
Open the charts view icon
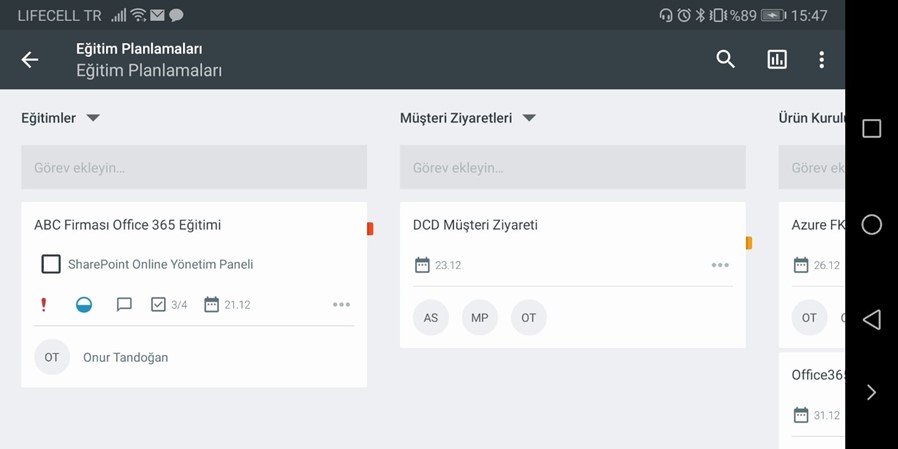[777, 60]
